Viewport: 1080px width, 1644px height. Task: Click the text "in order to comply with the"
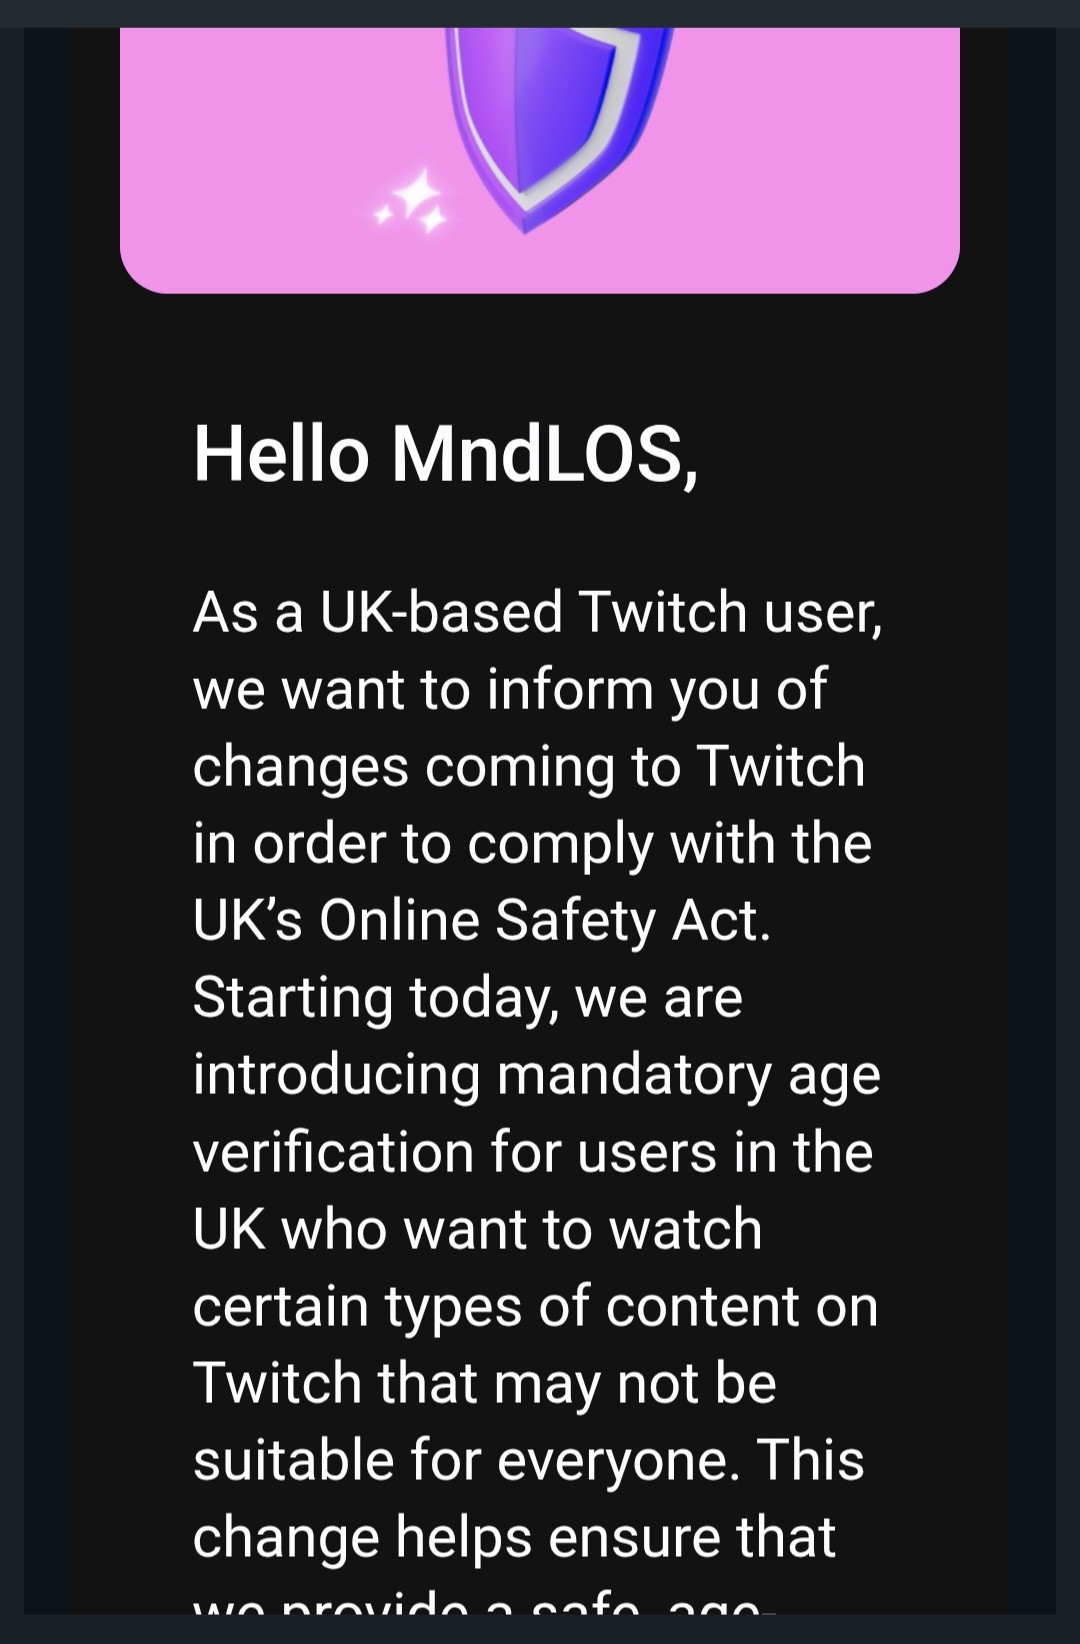[x=532, y=843]
